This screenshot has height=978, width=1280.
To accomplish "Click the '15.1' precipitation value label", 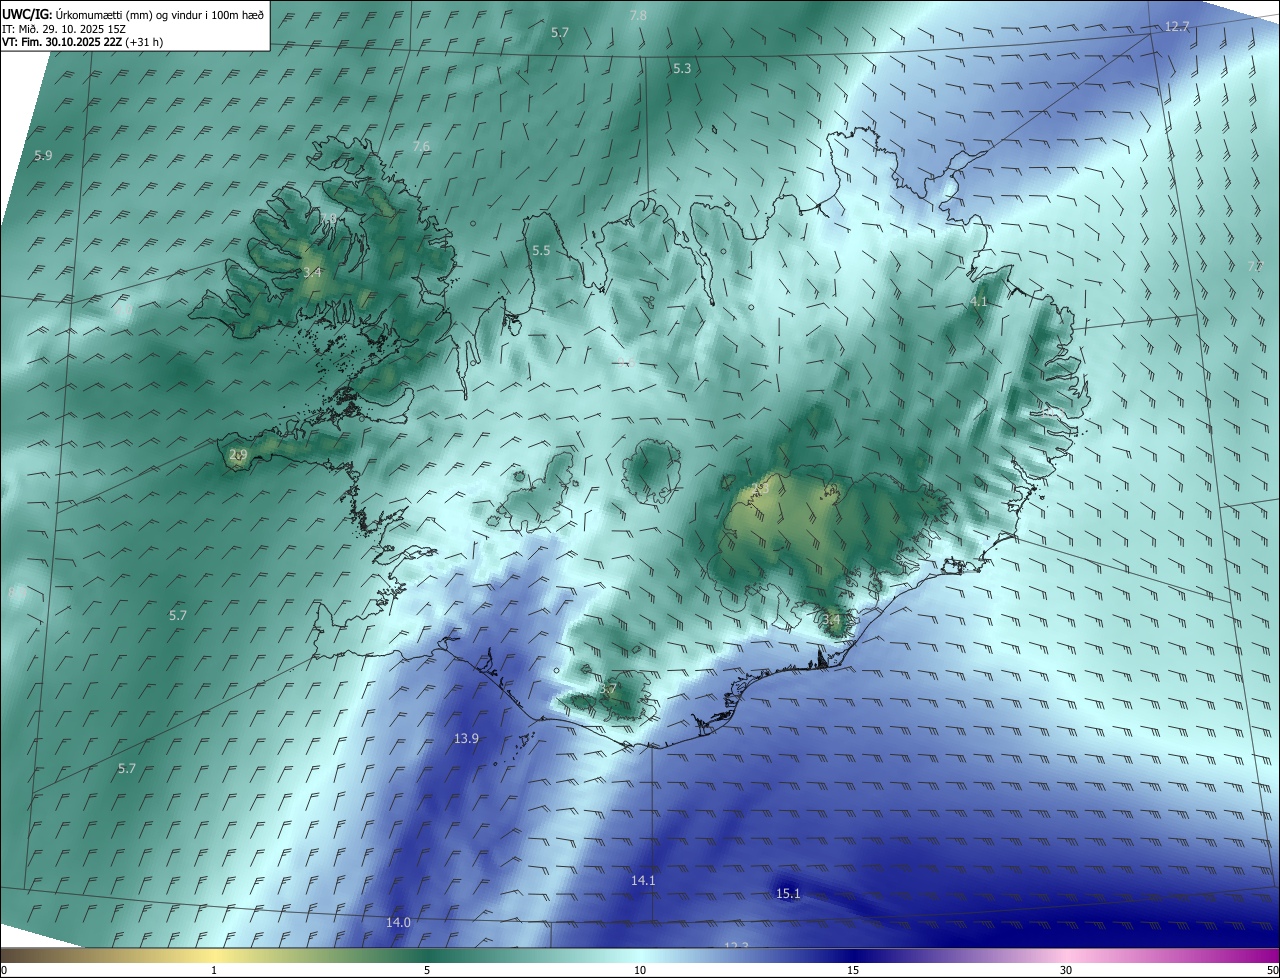I will pyautogui.click(x=788, y=893).
